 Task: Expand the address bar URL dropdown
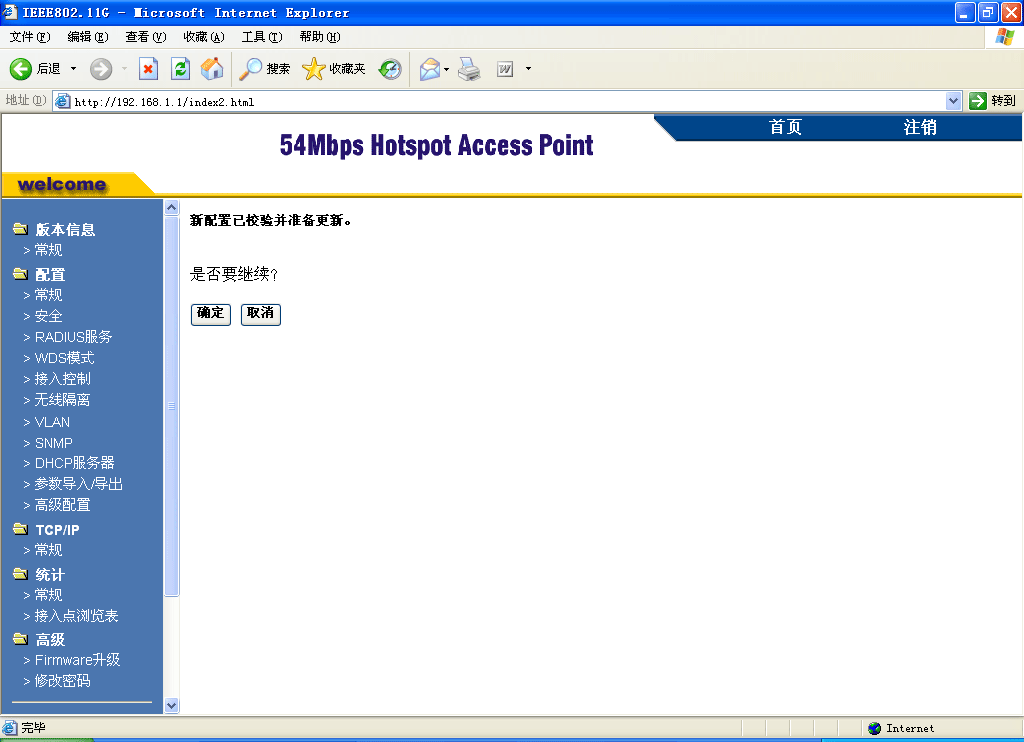tap(953, 101)
